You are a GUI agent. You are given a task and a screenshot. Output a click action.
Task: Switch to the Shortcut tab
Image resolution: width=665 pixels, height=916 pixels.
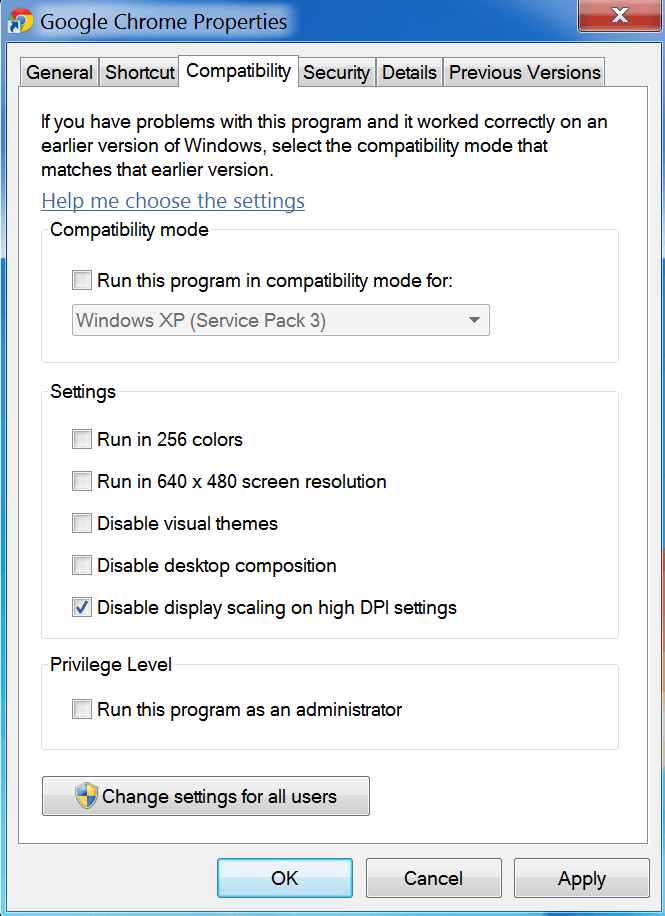coord(139,72)
